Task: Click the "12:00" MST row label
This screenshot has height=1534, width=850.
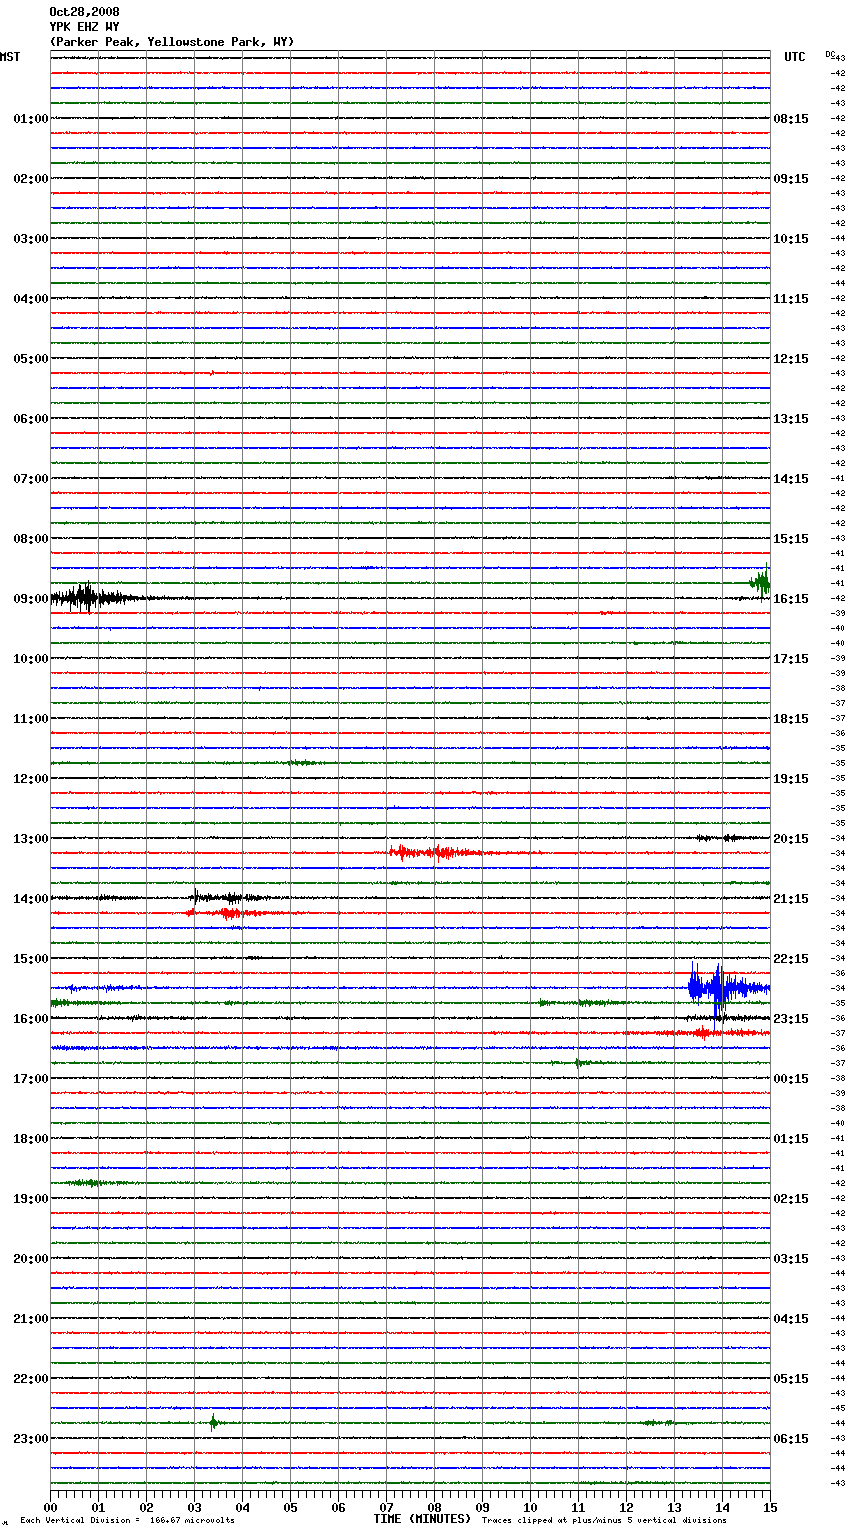Action: [x=31, y=779]
